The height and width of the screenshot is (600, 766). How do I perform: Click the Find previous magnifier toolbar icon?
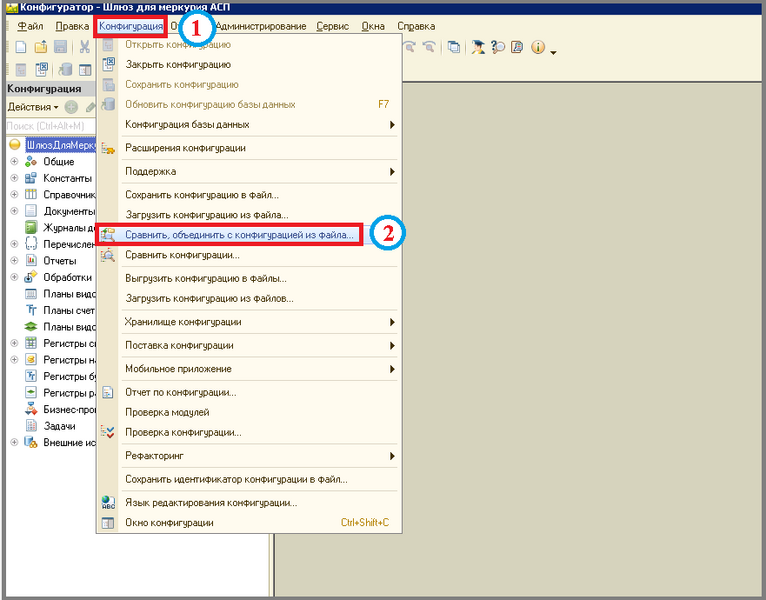429,47
